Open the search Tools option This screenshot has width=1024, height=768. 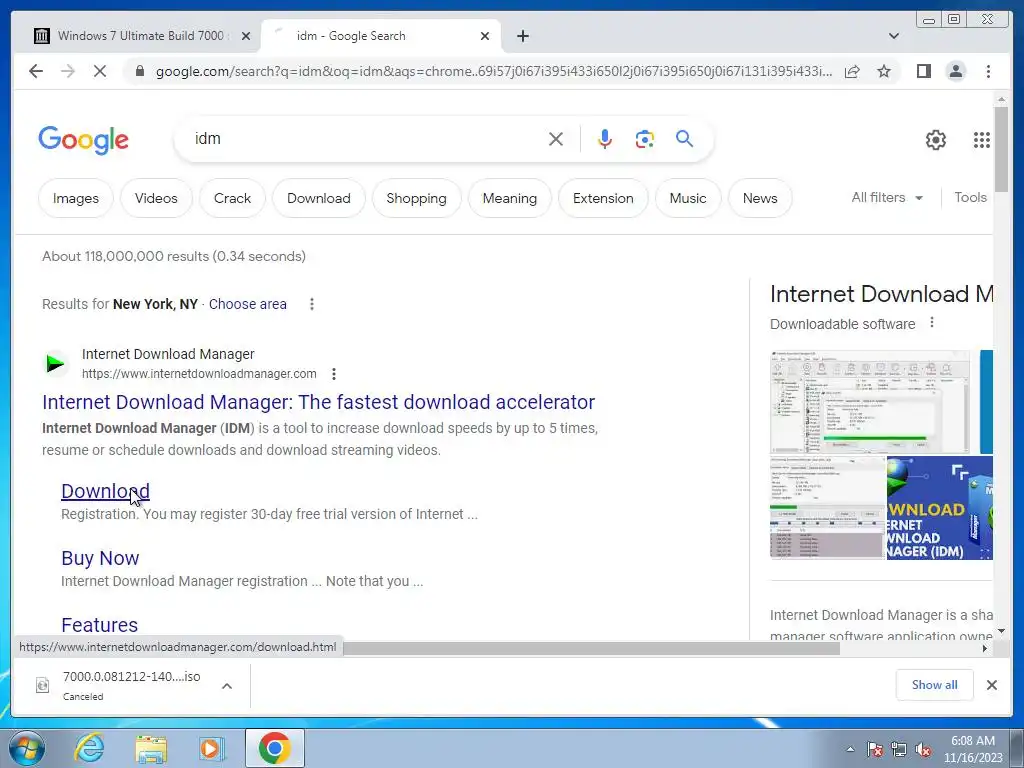pos(970,197)
